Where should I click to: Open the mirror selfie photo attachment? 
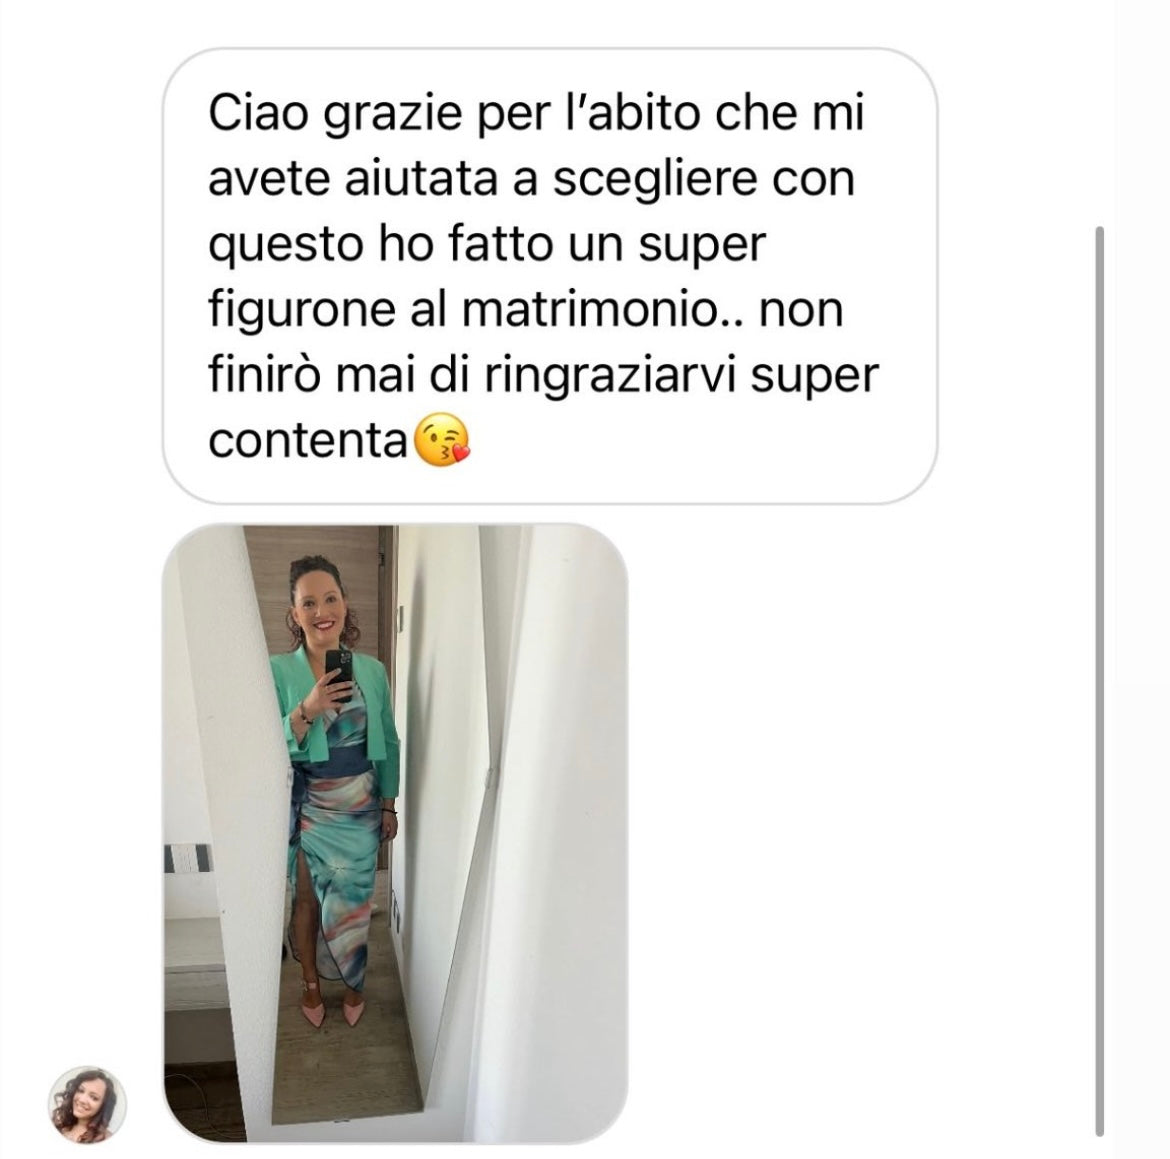tap(395, 833)
